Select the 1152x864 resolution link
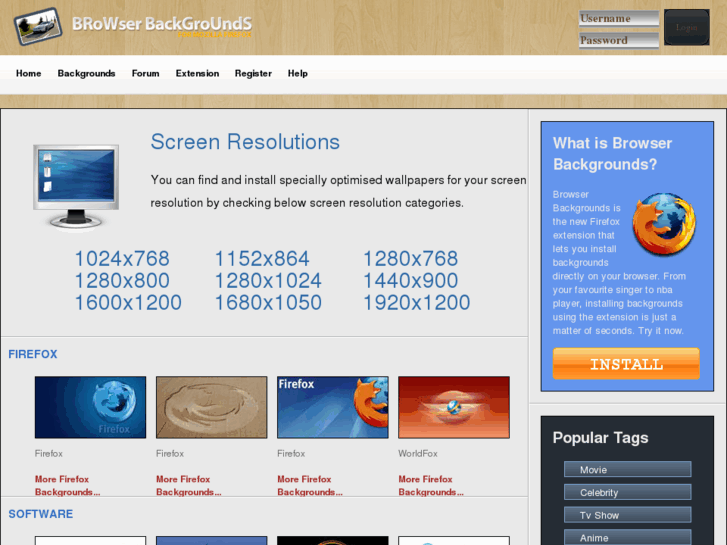 click(x=262, y=259)
